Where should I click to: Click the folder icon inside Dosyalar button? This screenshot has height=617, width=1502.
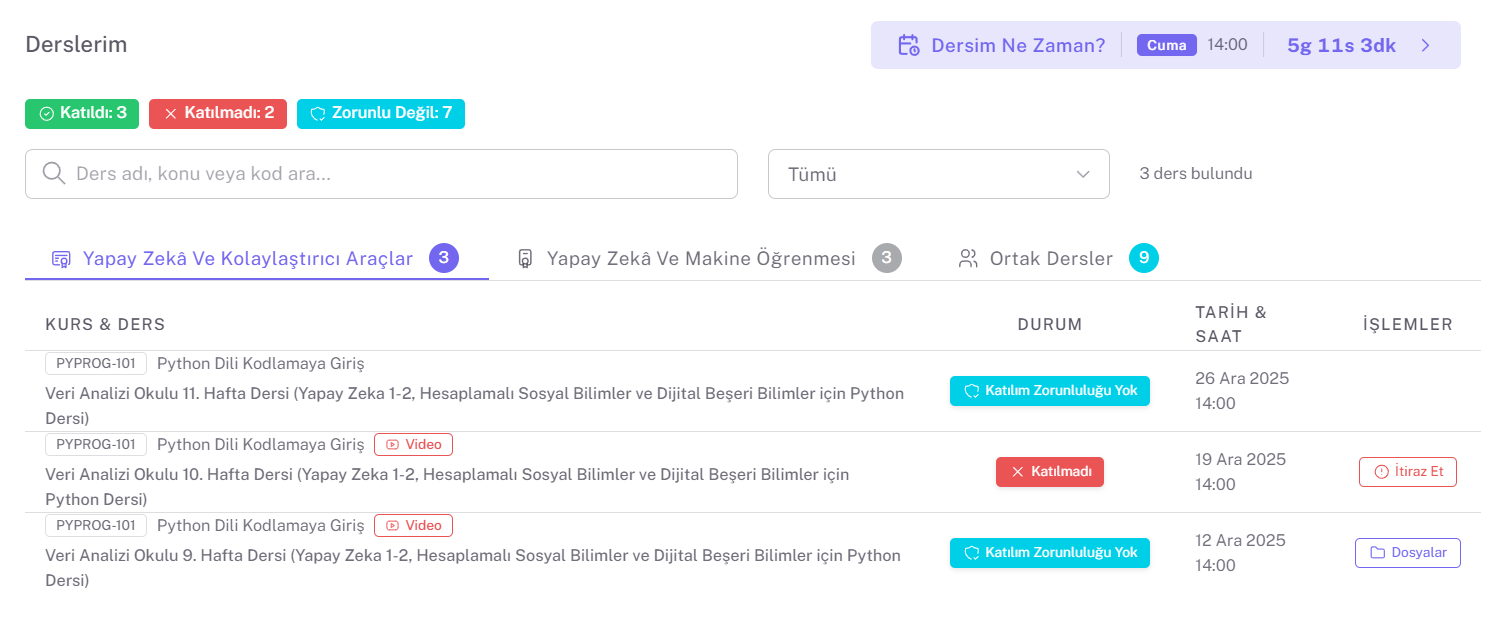pos(1377,552)
